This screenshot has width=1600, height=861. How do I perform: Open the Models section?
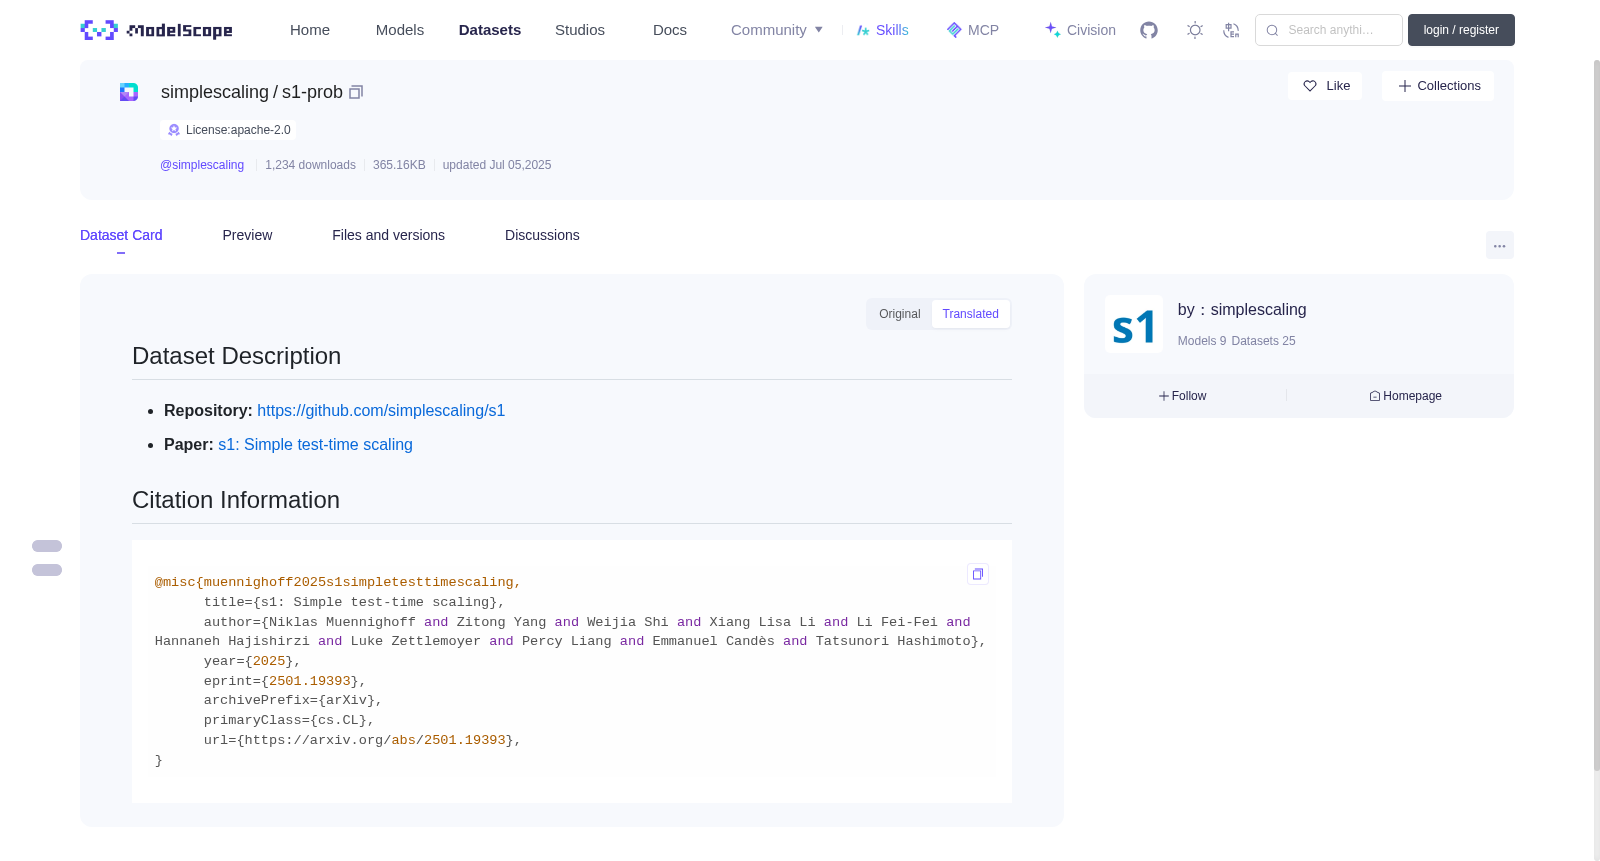tap(400, 30)
